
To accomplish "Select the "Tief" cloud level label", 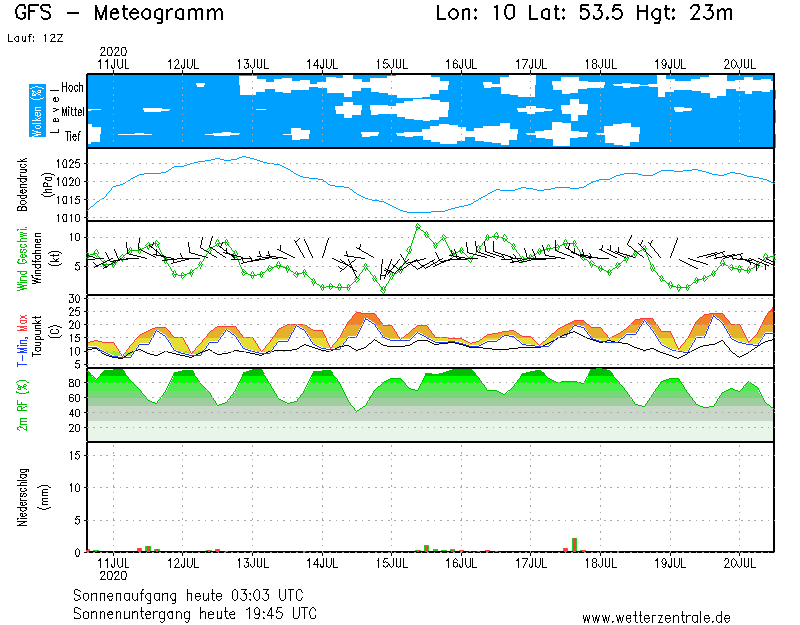I will click(72, 136).
